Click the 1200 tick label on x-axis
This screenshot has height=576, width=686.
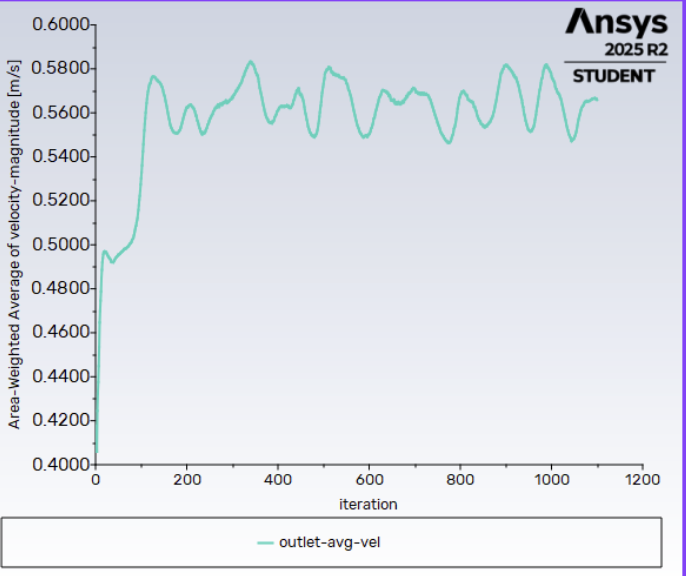pos(642,480)
